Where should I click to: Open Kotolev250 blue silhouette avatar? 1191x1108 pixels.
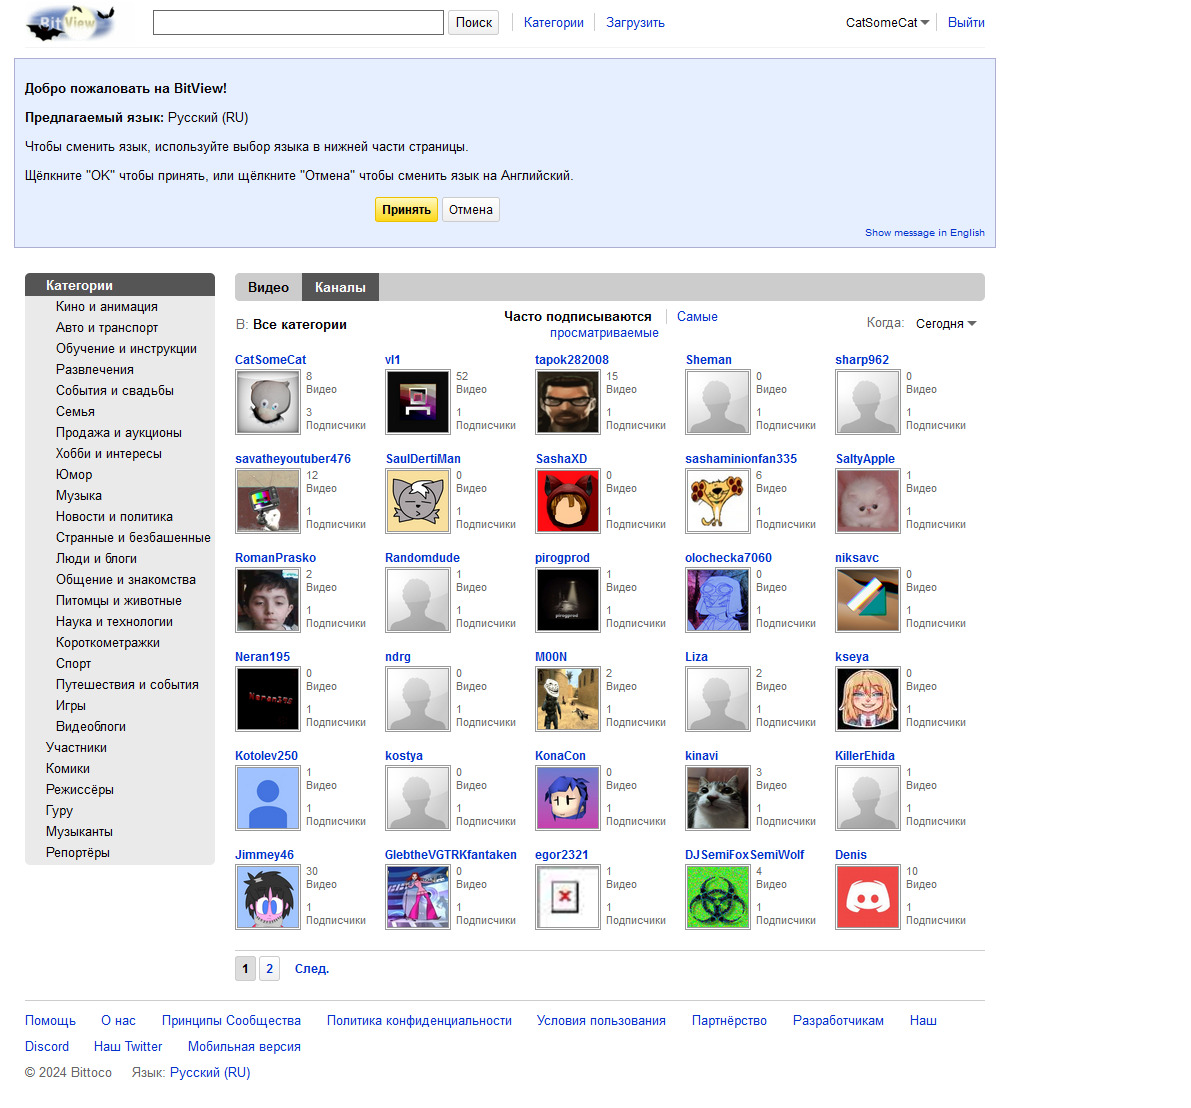pyautogui.click(x=267, y=798)
